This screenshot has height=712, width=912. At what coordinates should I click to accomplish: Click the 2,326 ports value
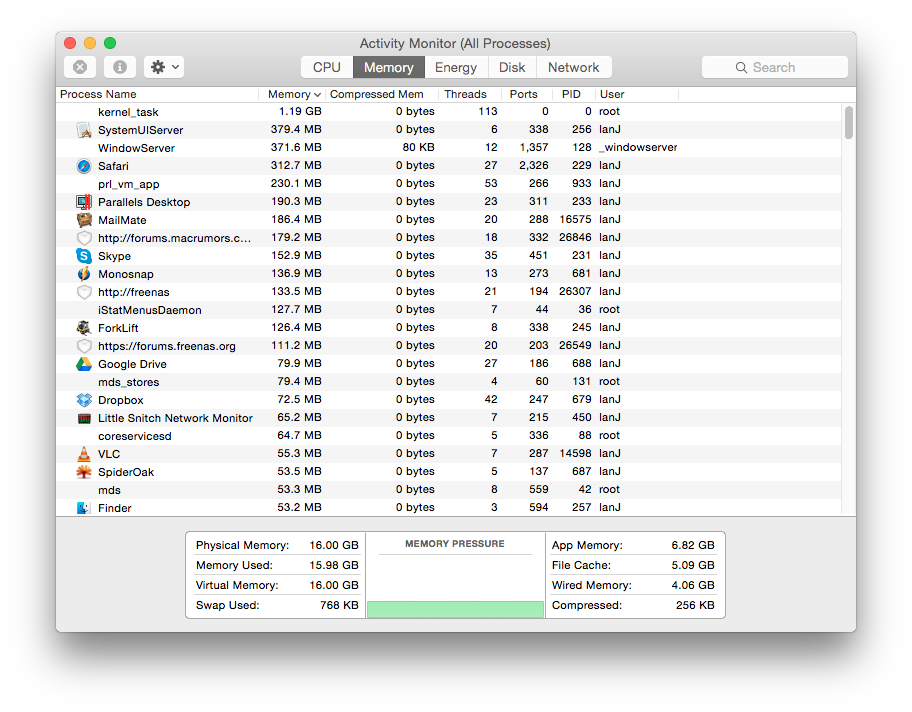[x=533, y=165]
